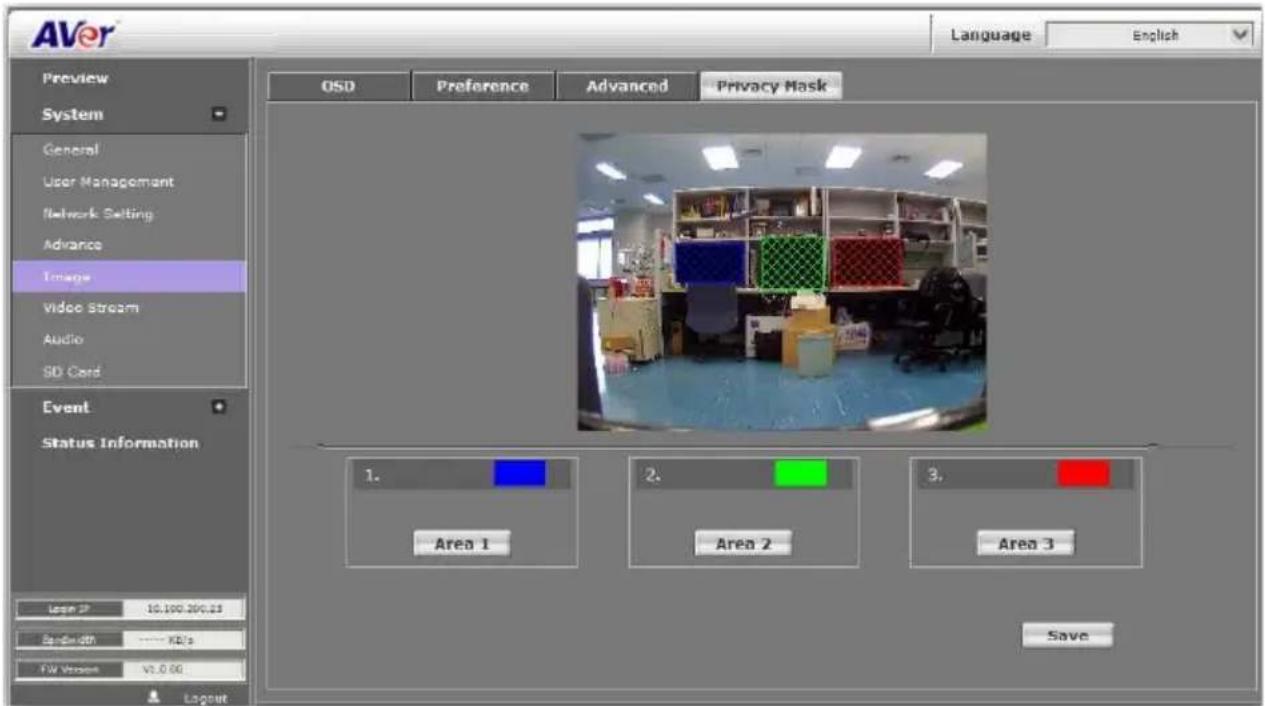This screenshot has width=1265, height=706.
Task: Click the Area 2 button
Action: click(743, 544)
